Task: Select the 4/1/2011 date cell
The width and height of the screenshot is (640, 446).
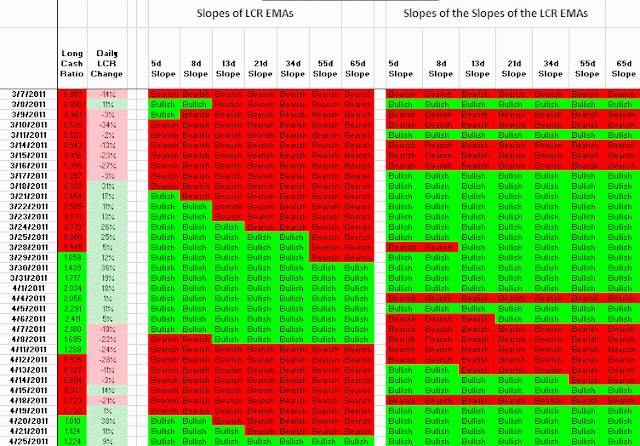Action: [29, 288]
